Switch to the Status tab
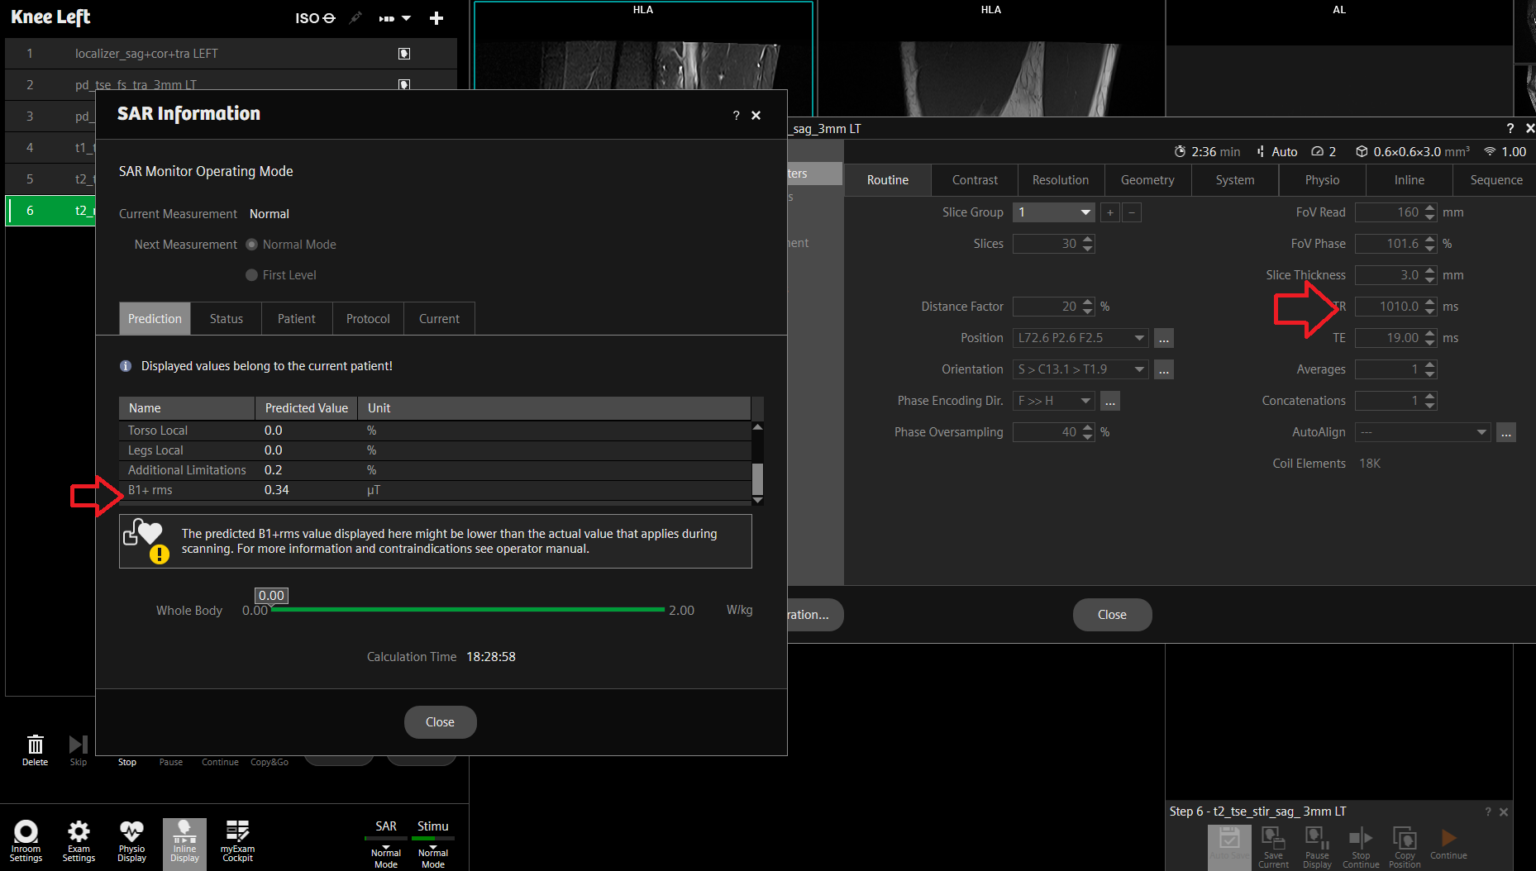This screenshot has height=871, width=1536. pos(226,319)
